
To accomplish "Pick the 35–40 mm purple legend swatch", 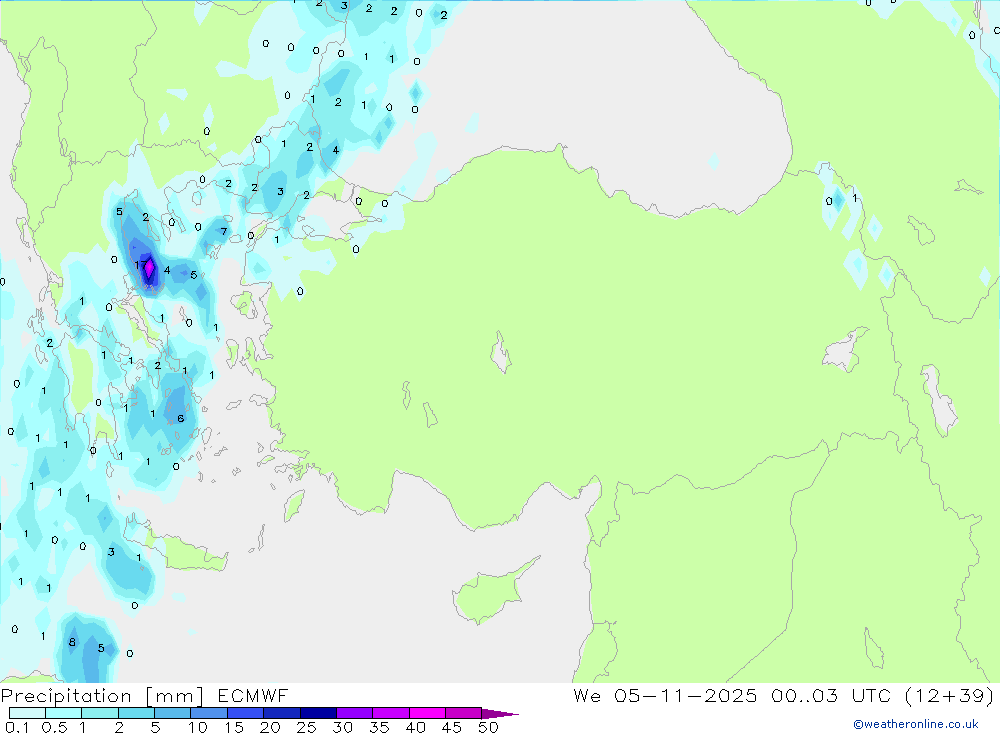I will [x=390, y=713].
